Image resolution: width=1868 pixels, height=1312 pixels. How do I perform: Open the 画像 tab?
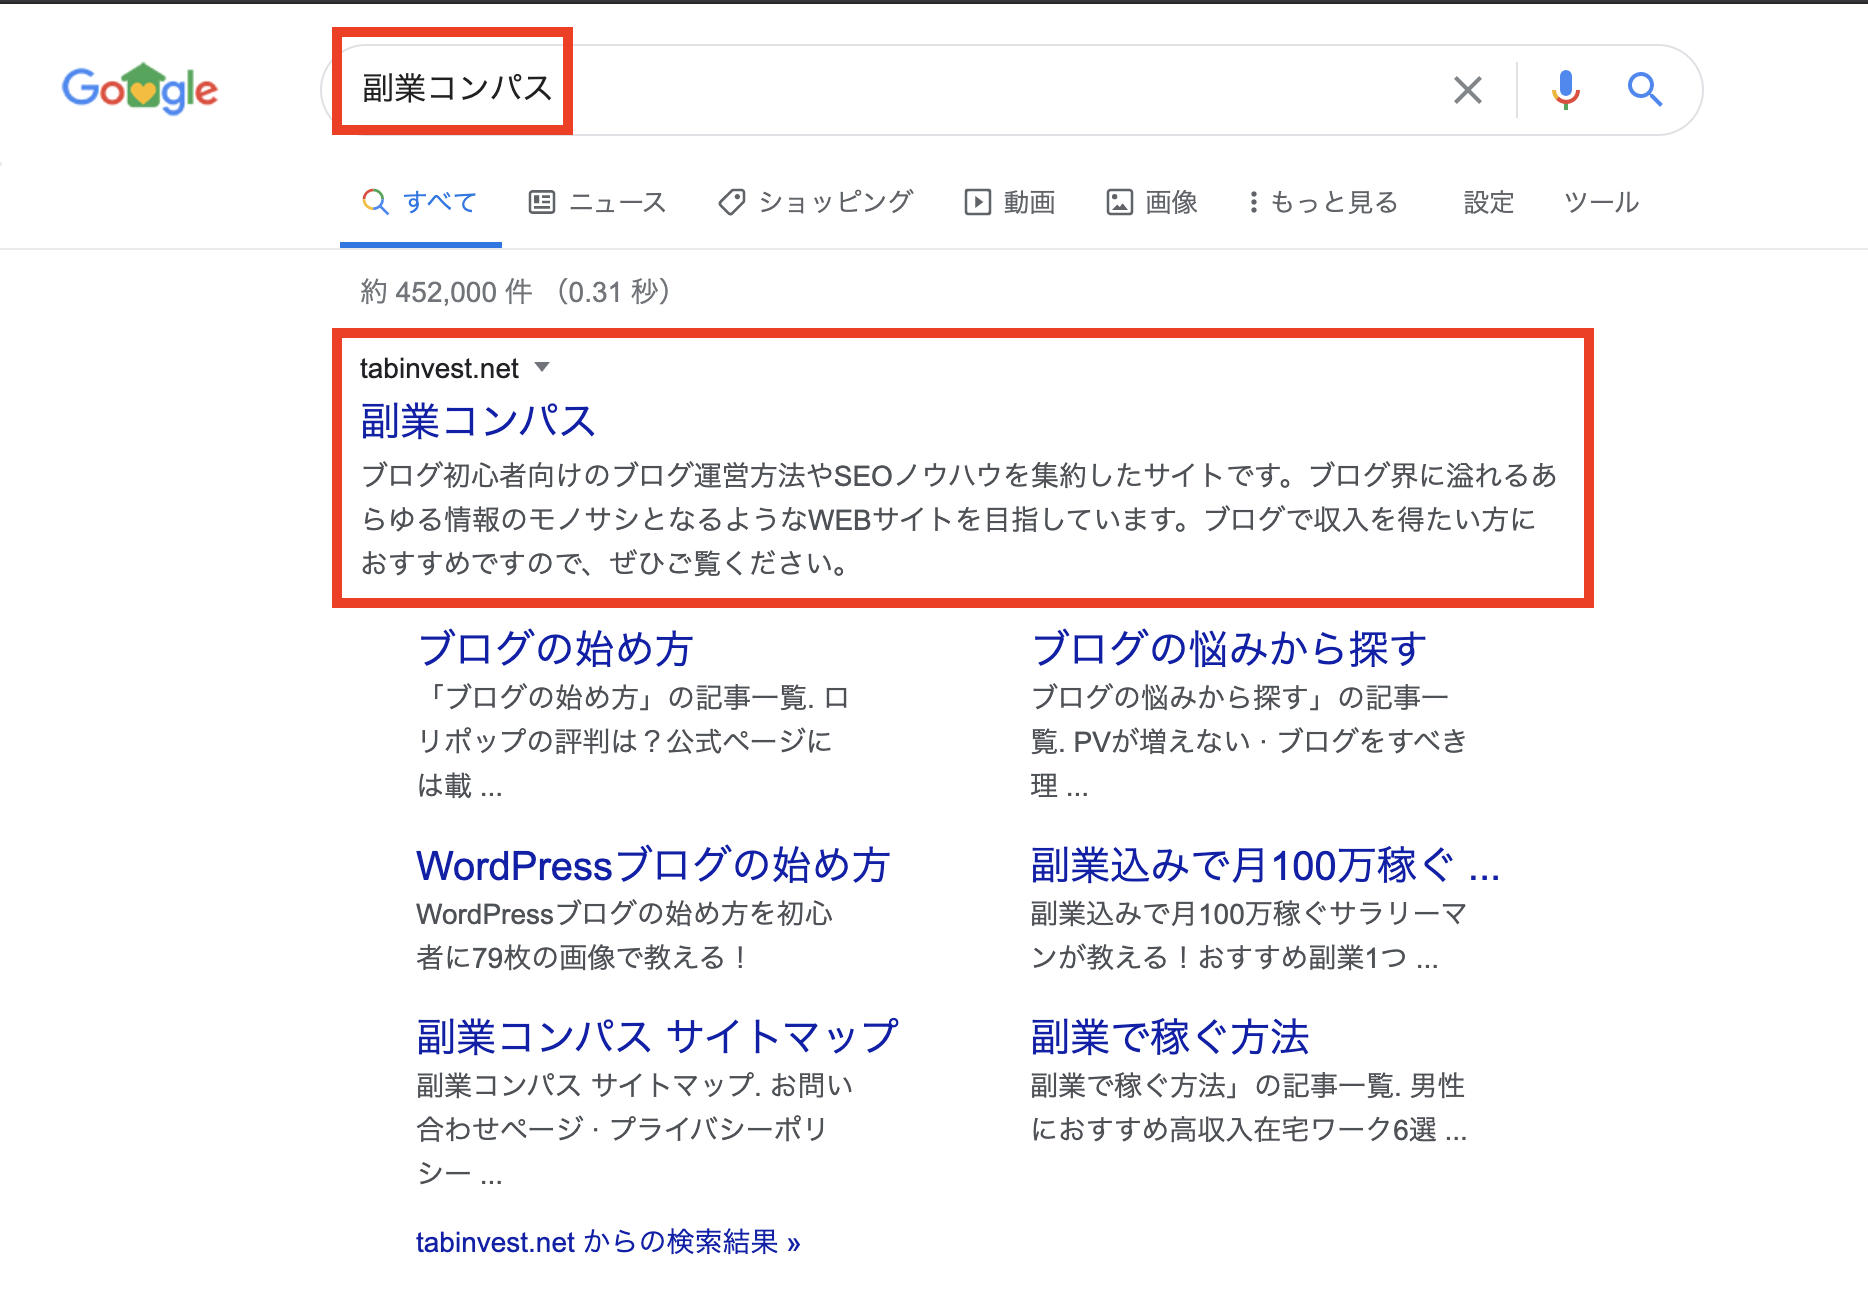pos(1152,202)
